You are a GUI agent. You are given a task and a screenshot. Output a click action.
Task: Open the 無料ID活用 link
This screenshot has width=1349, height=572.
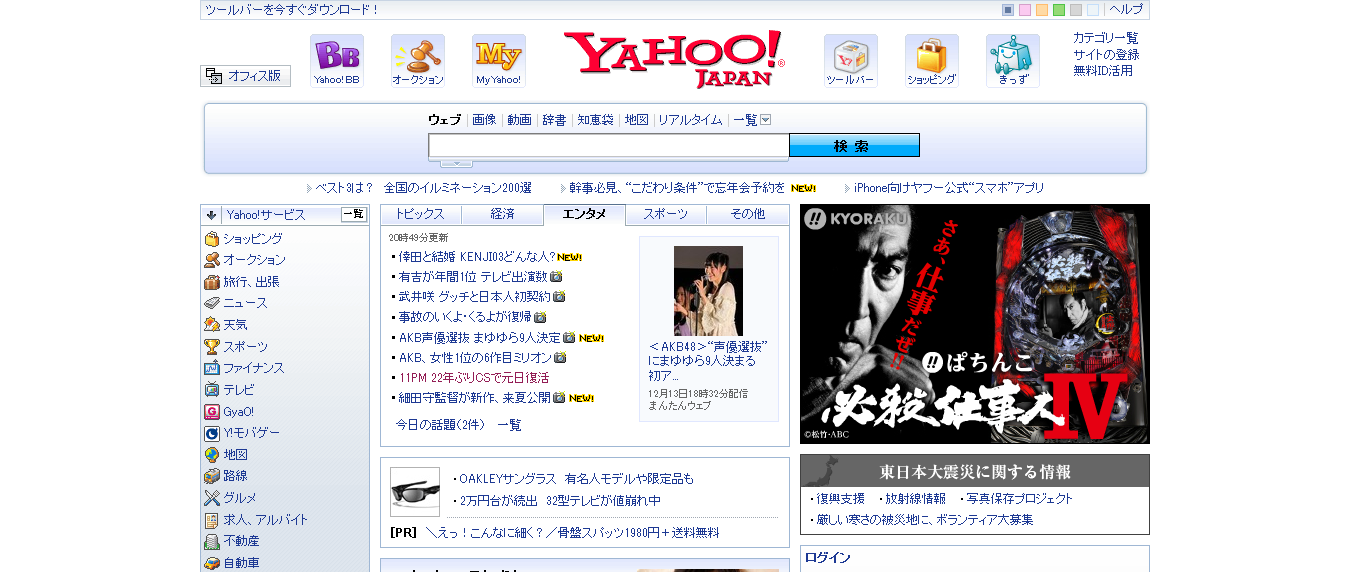1103,70
